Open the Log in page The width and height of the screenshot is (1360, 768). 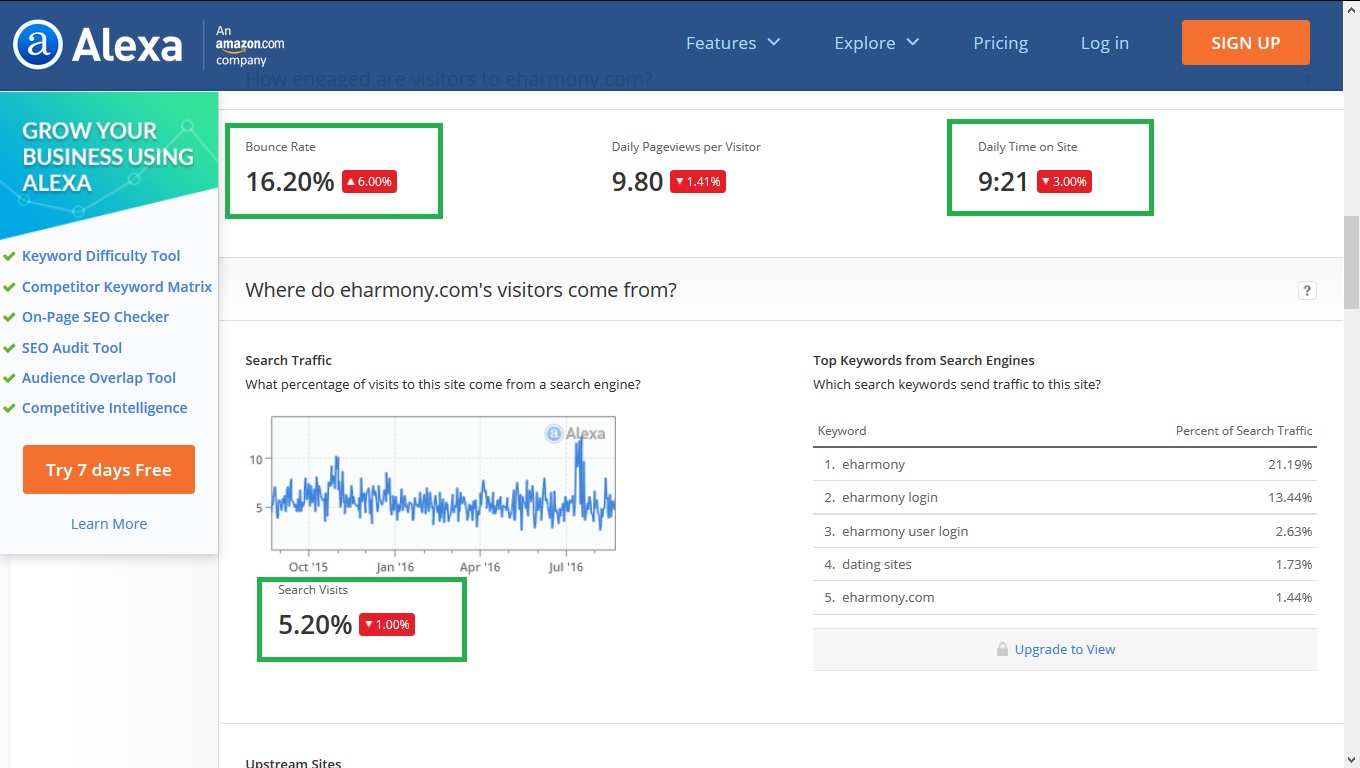[x=1105, y=43]
